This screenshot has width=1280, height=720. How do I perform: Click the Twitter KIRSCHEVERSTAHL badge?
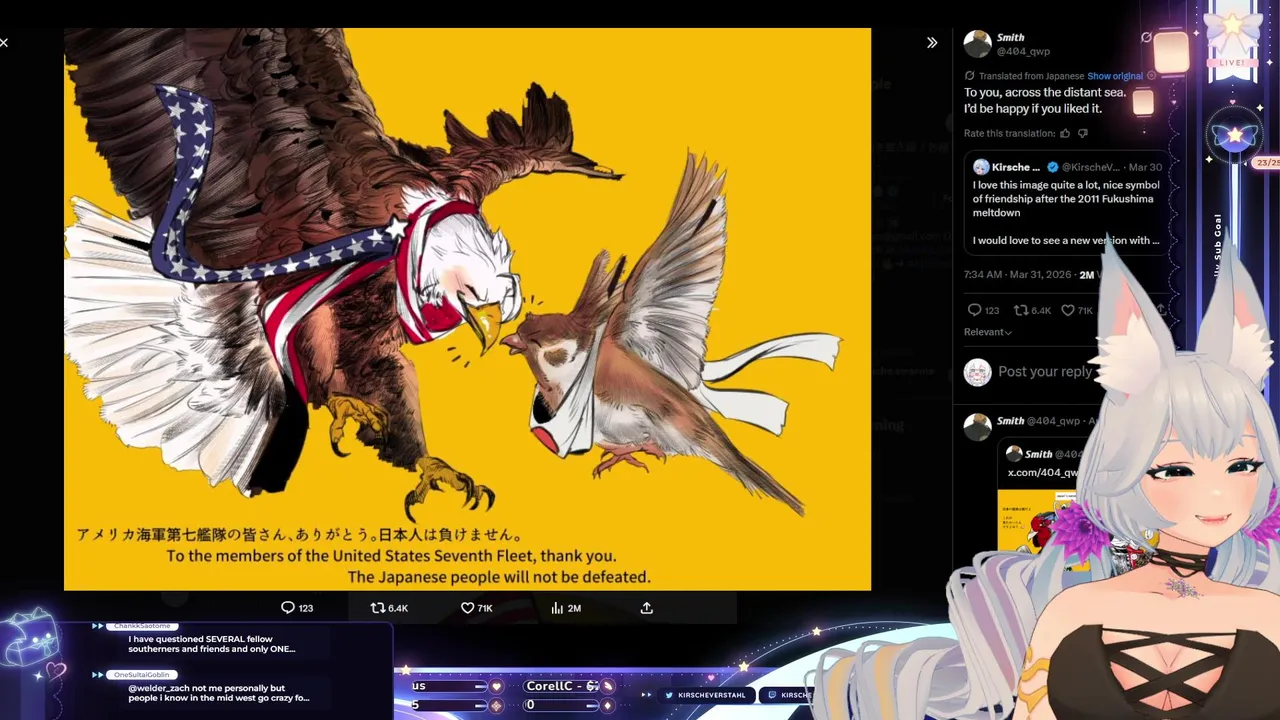pos(706,695)
